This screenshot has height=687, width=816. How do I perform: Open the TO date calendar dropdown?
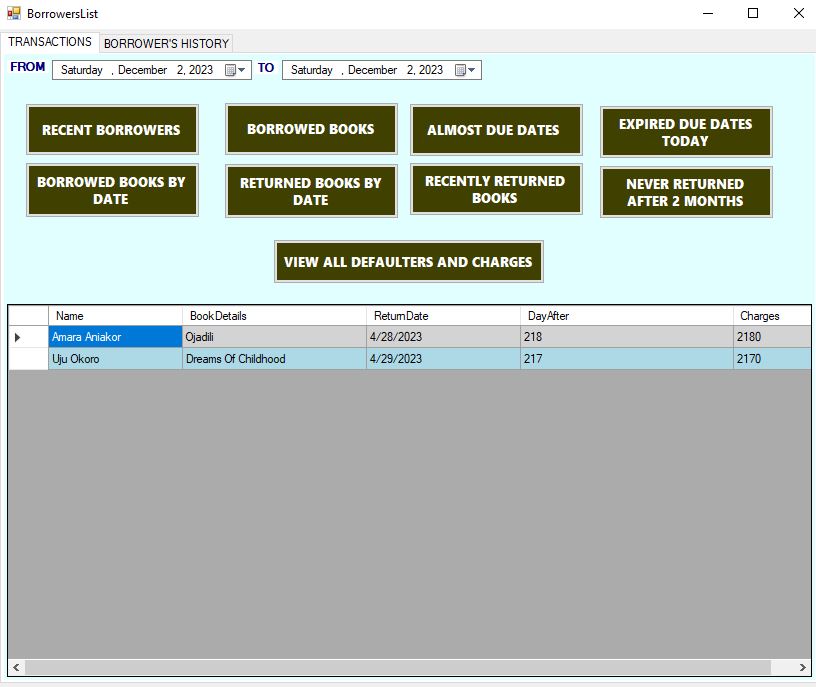(x=465, y=70)
